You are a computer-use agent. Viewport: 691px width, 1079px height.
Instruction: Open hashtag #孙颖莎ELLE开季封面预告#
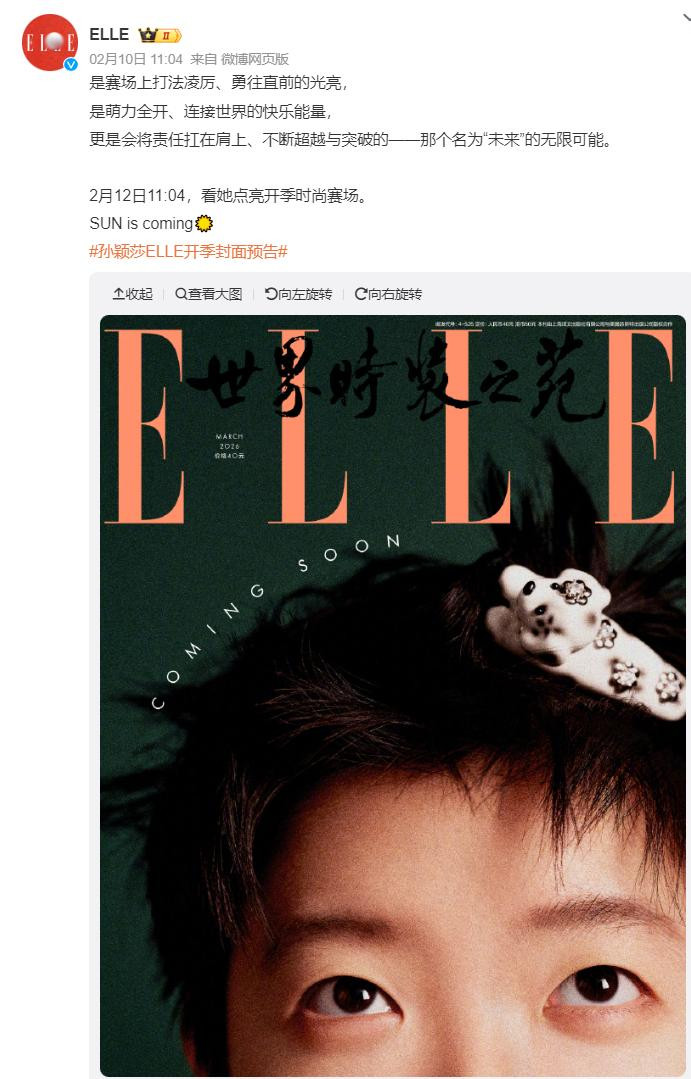[x=188, y=252]
